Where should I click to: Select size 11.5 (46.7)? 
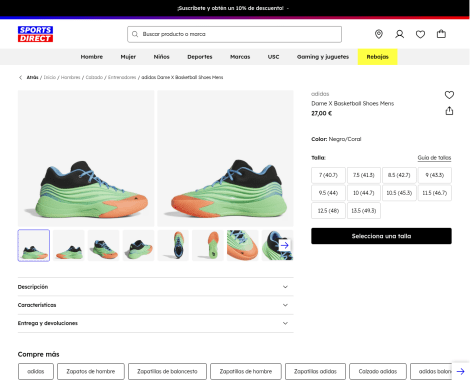pyautogui.click(x=435, y=193)
